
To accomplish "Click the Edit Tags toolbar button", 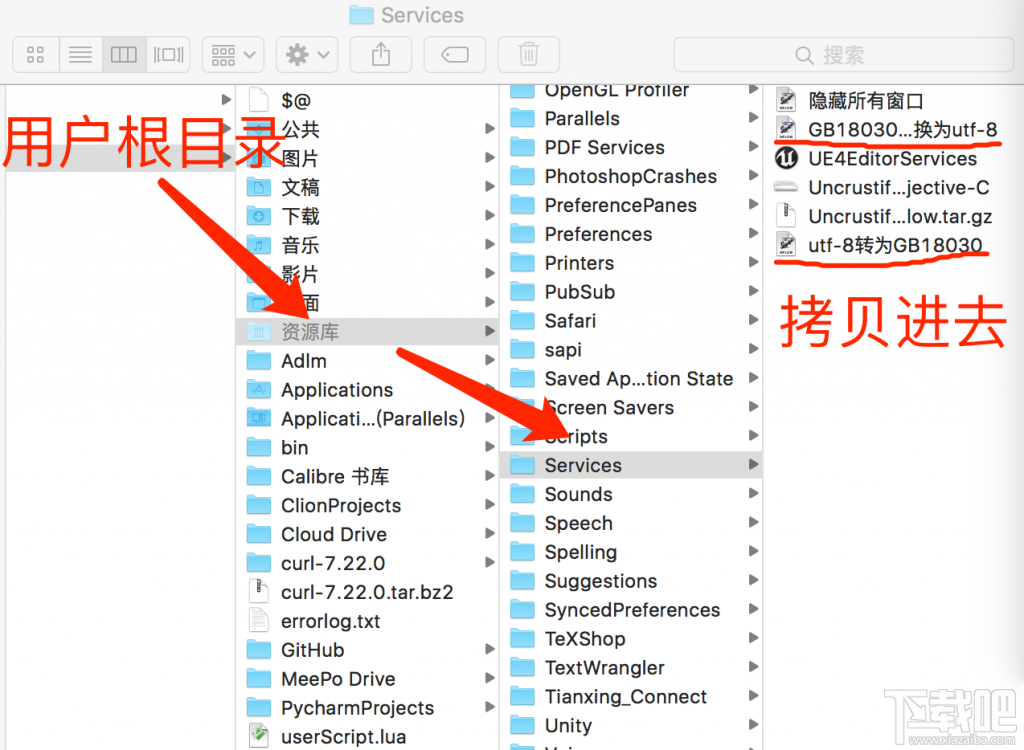I will click(x=455, y=54).
